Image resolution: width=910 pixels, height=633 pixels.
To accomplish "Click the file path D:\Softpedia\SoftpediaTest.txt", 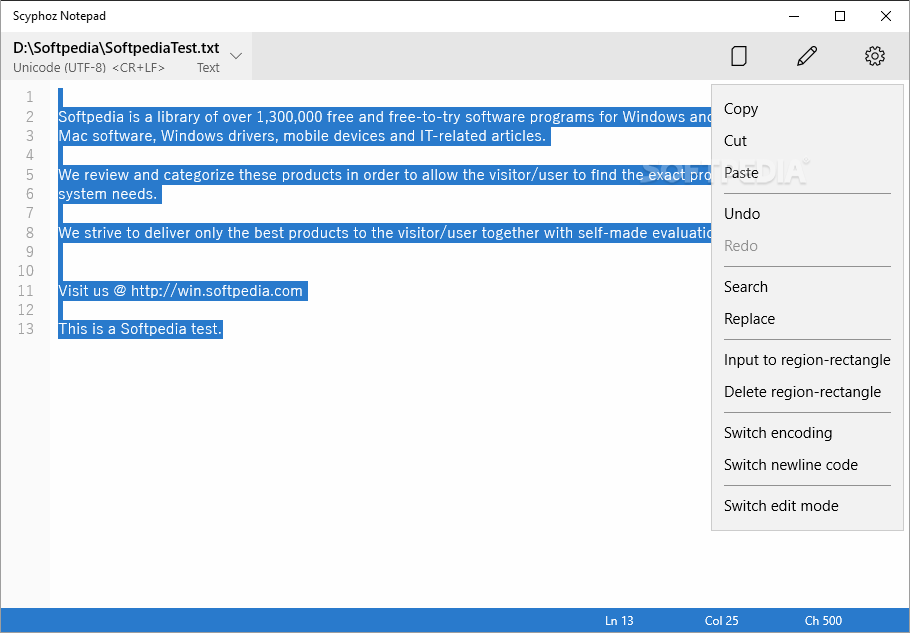I will [x=116, y=48].
